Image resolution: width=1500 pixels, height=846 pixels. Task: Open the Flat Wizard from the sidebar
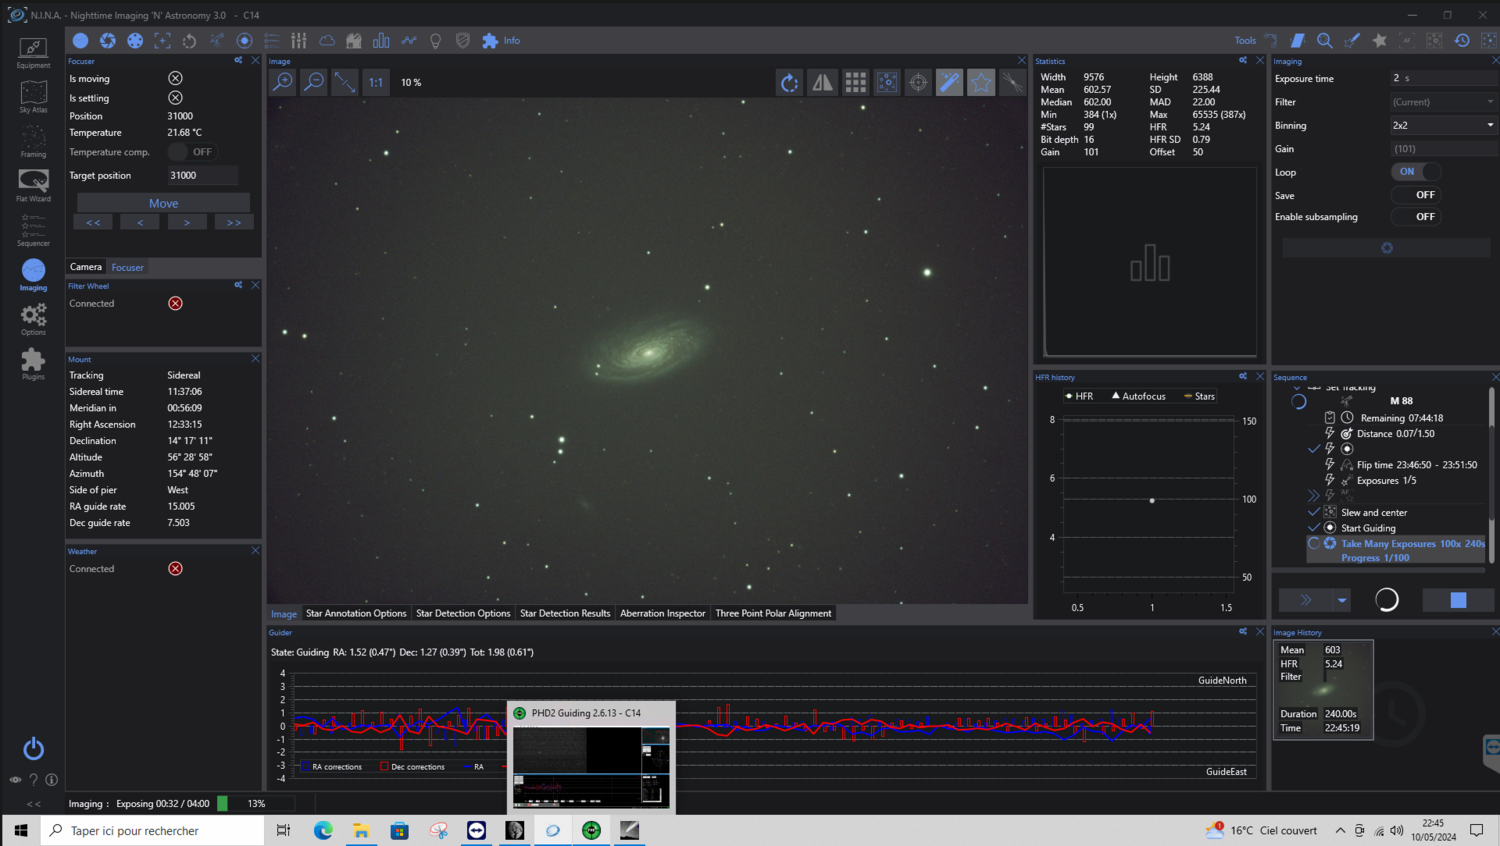pyautogui.click(x=33, y=184)
